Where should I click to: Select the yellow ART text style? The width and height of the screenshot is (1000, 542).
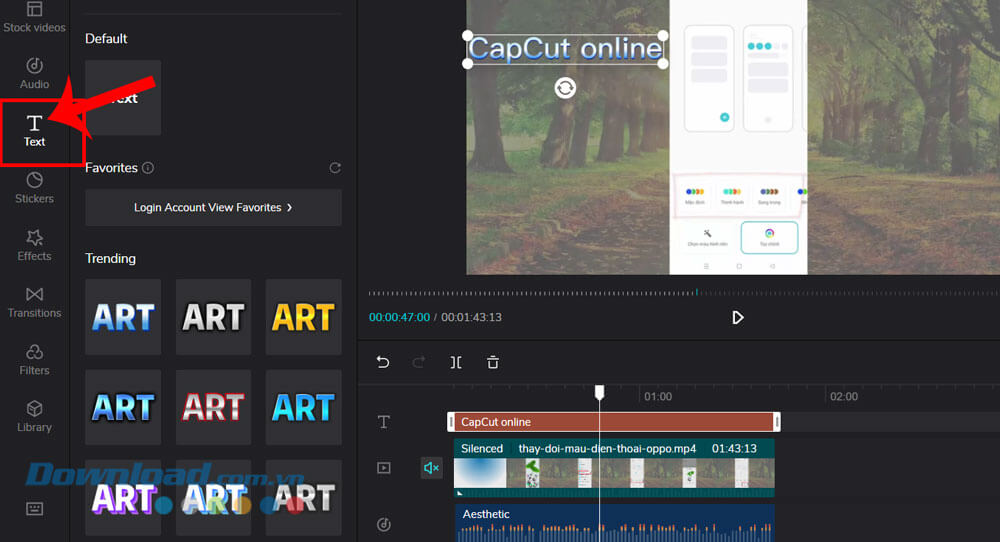tap(303, 317)
